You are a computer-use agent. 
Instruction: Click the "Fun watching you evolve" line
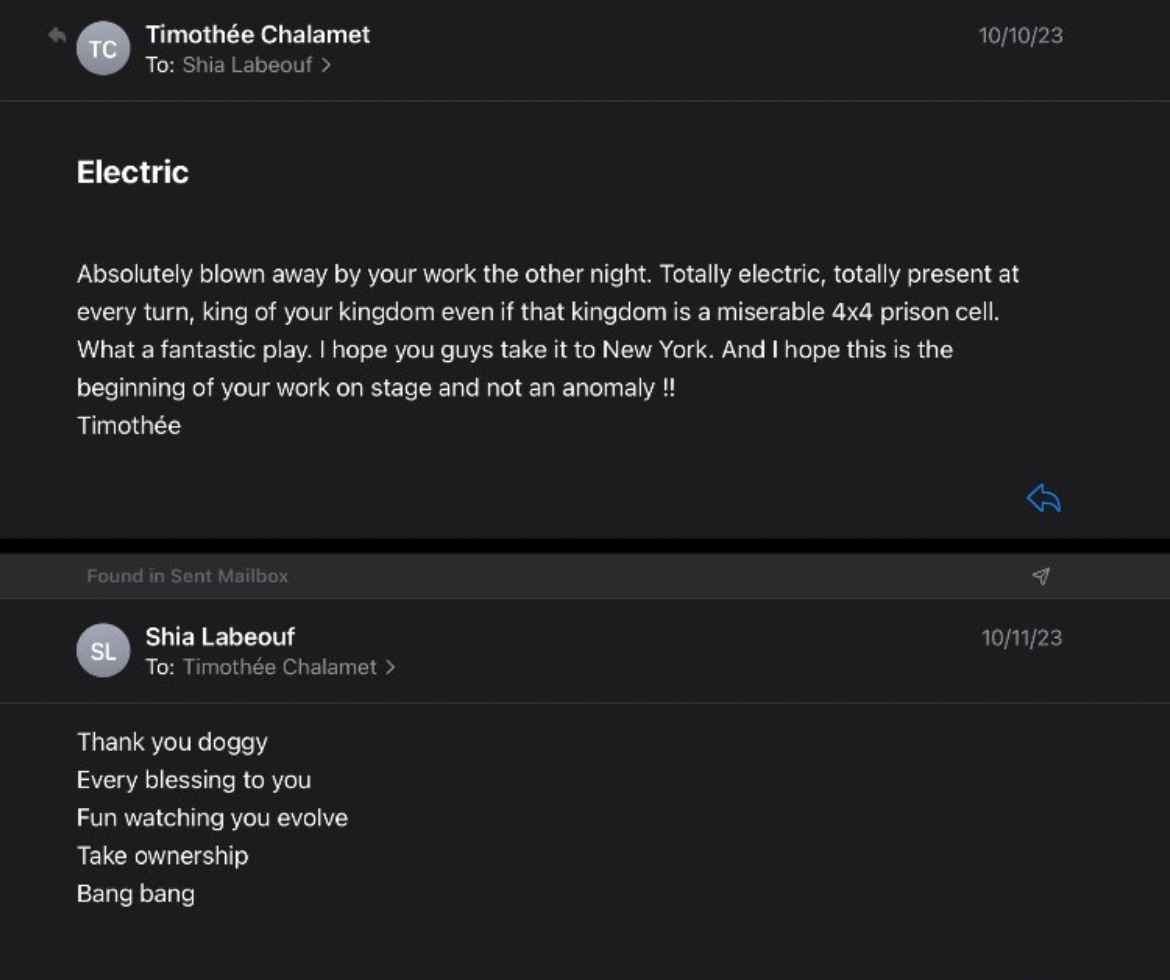click(212, 818)
